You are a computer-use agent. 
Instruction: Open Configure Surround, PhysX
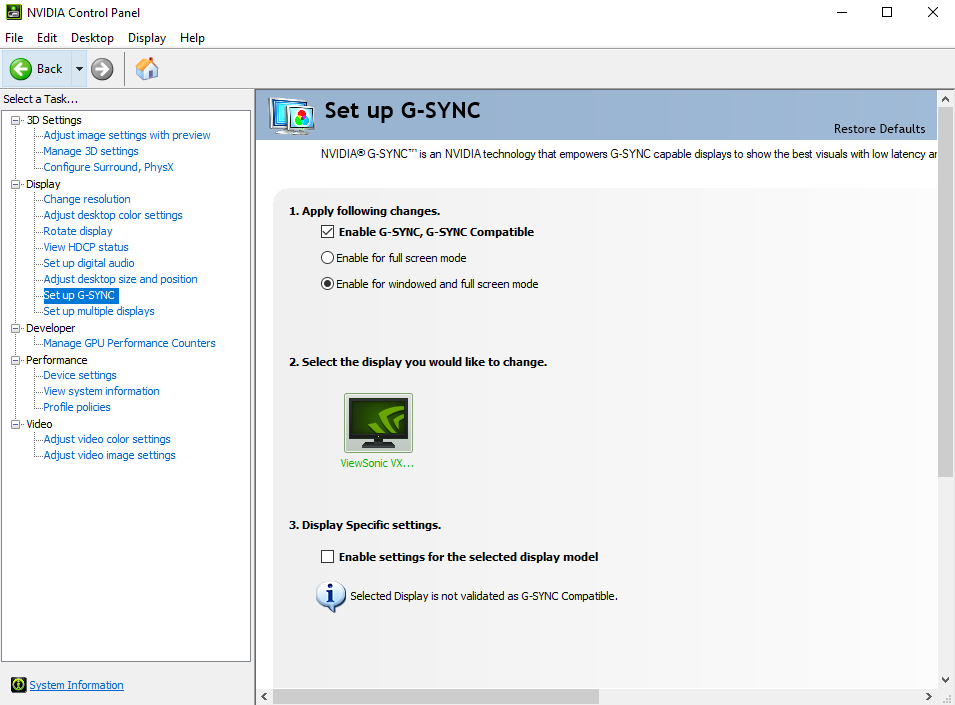(x=108, y=167)
